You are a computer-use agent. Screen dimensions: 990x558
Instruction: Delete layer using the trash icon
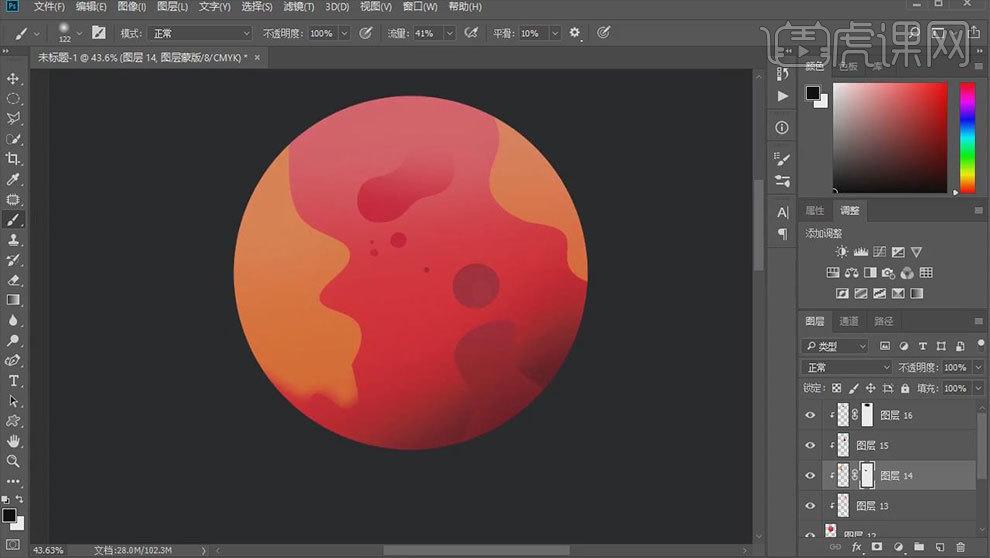click(961, 547)
